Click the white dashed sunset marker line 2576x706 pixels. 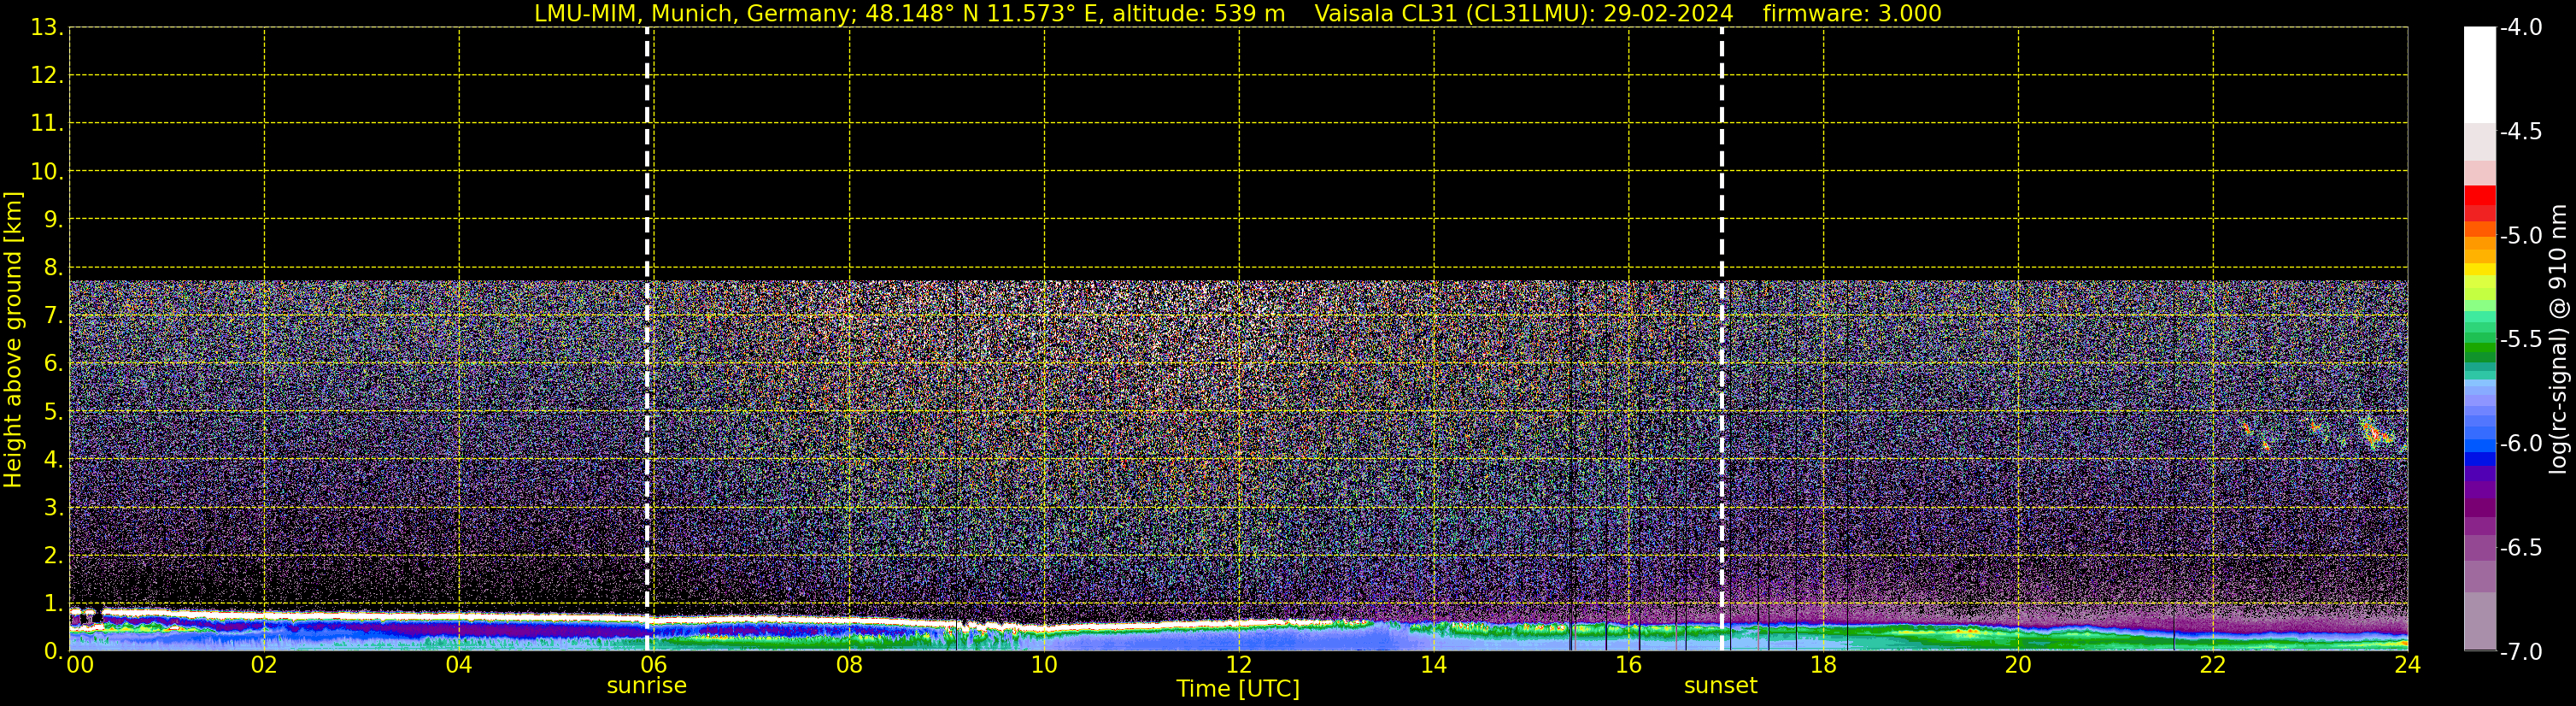coord(1721,339)
